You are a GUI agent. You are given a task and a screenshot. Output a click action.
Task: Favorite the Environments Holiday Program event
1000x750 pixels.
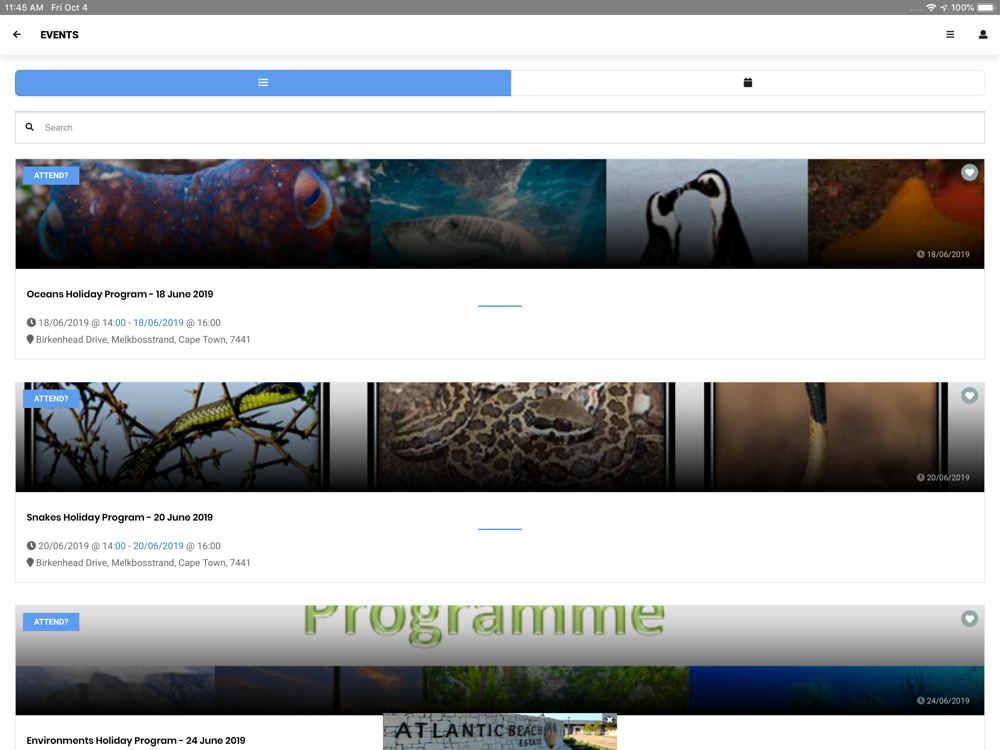(969, 619)
